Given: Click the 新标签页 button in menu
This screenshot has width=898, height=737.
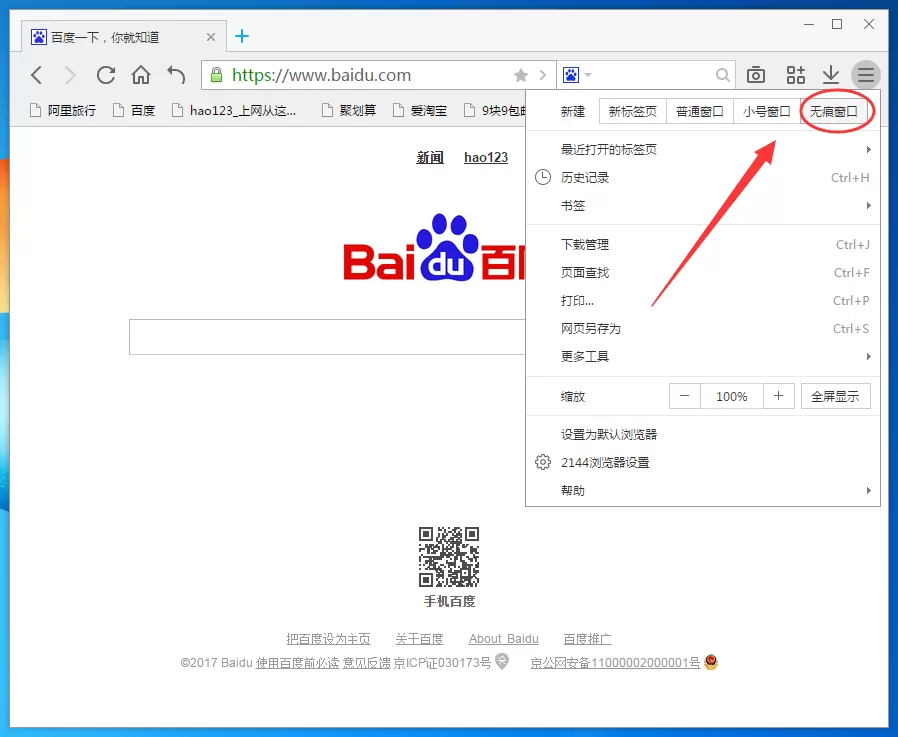Looking at the screenshot, I should coord(633,111).
